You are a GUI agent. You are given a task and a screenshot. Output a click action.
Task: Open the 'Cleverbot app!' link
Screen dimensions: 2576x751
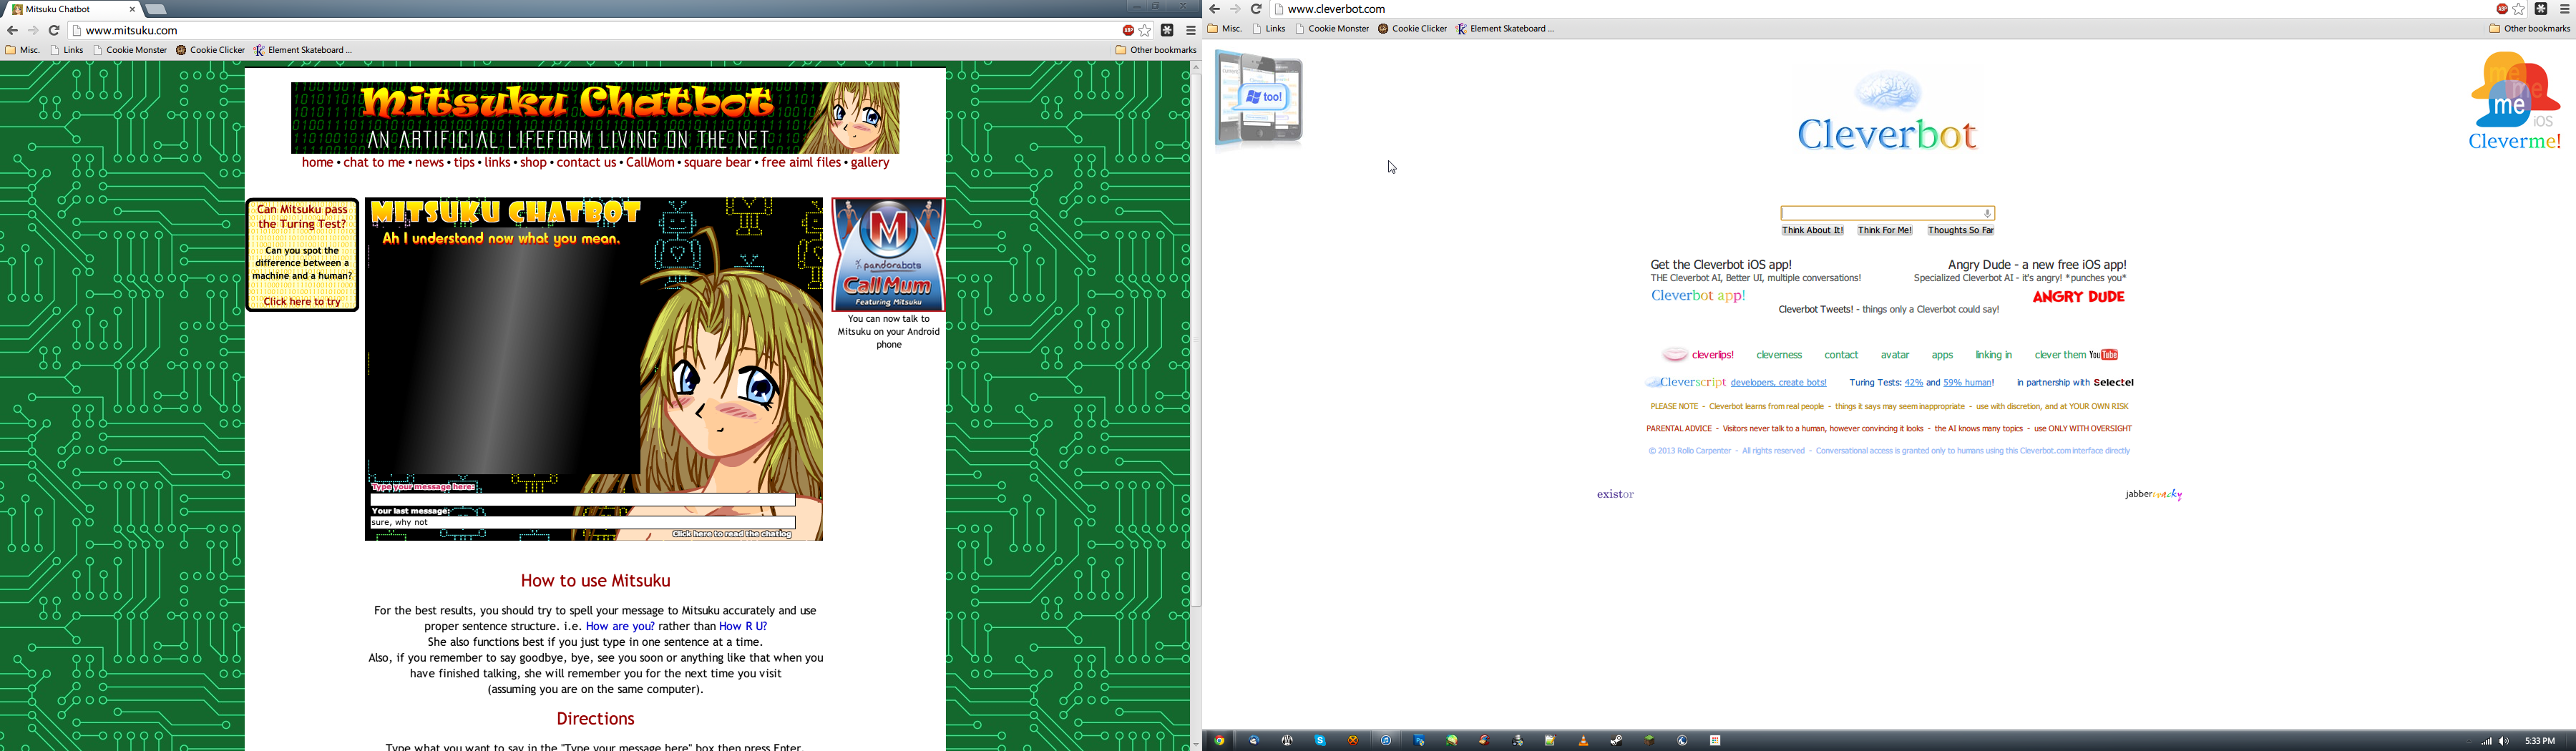pos(1698,296)
